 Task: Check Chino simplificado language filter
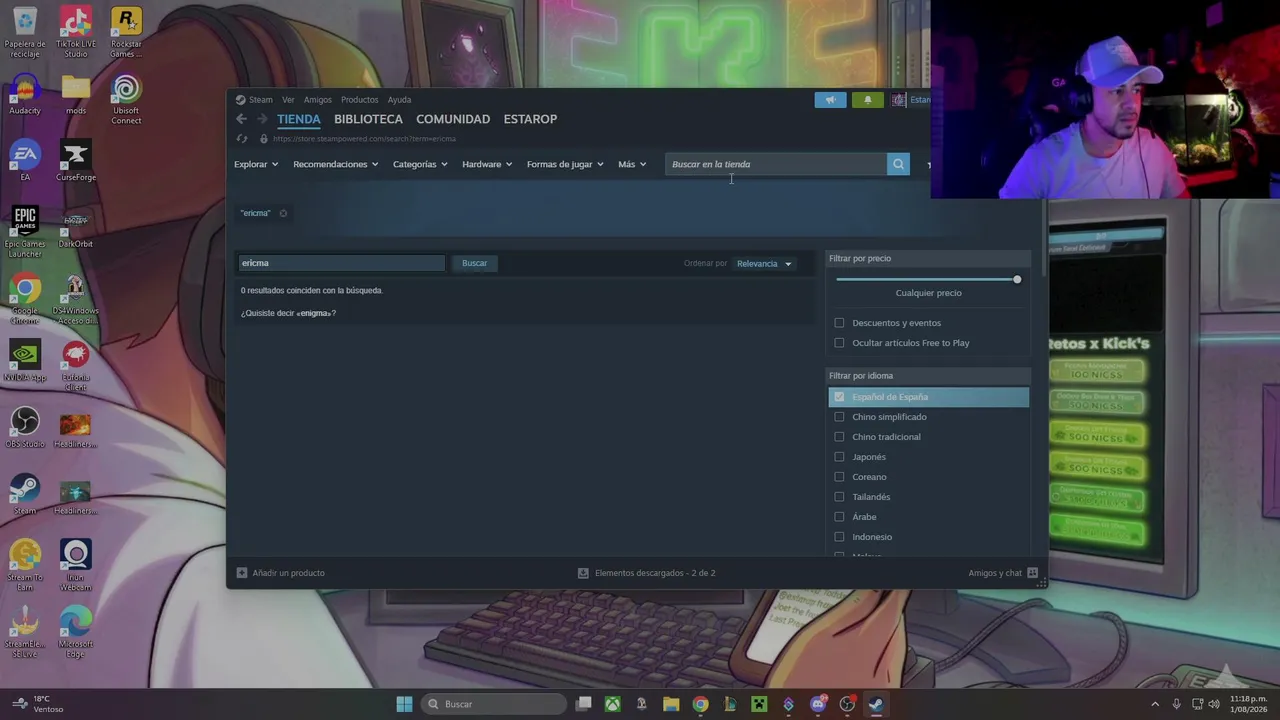[839, 417]
